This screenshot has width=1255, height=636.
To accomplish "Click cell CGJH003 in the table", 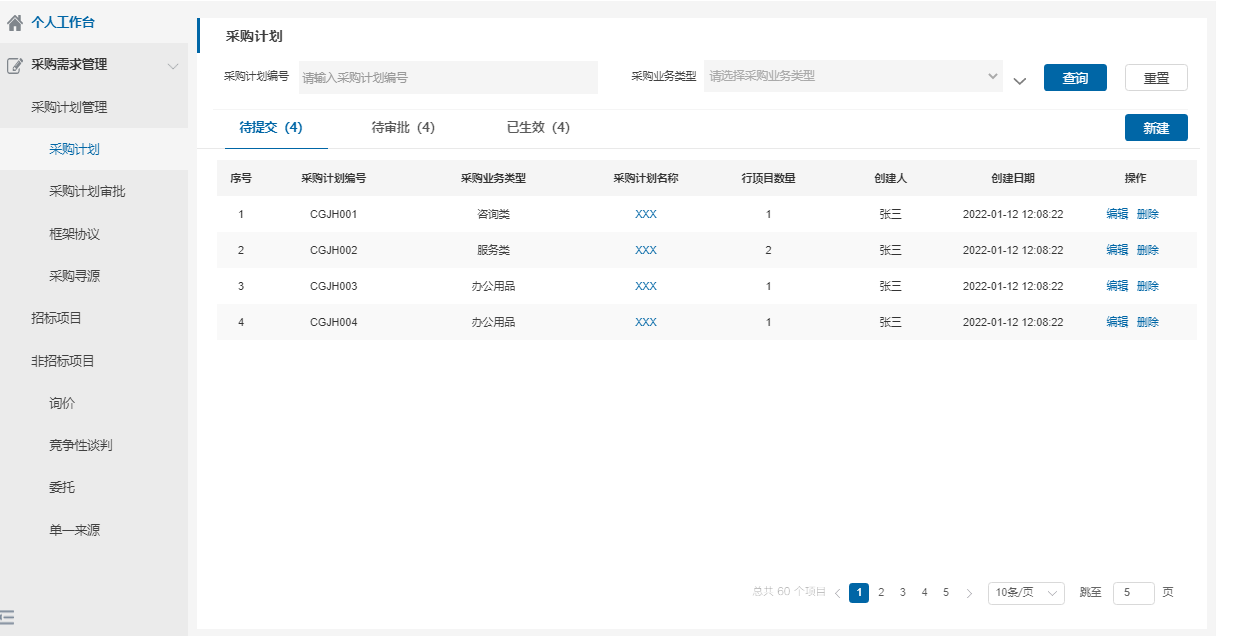I will (x=334, y=286).
